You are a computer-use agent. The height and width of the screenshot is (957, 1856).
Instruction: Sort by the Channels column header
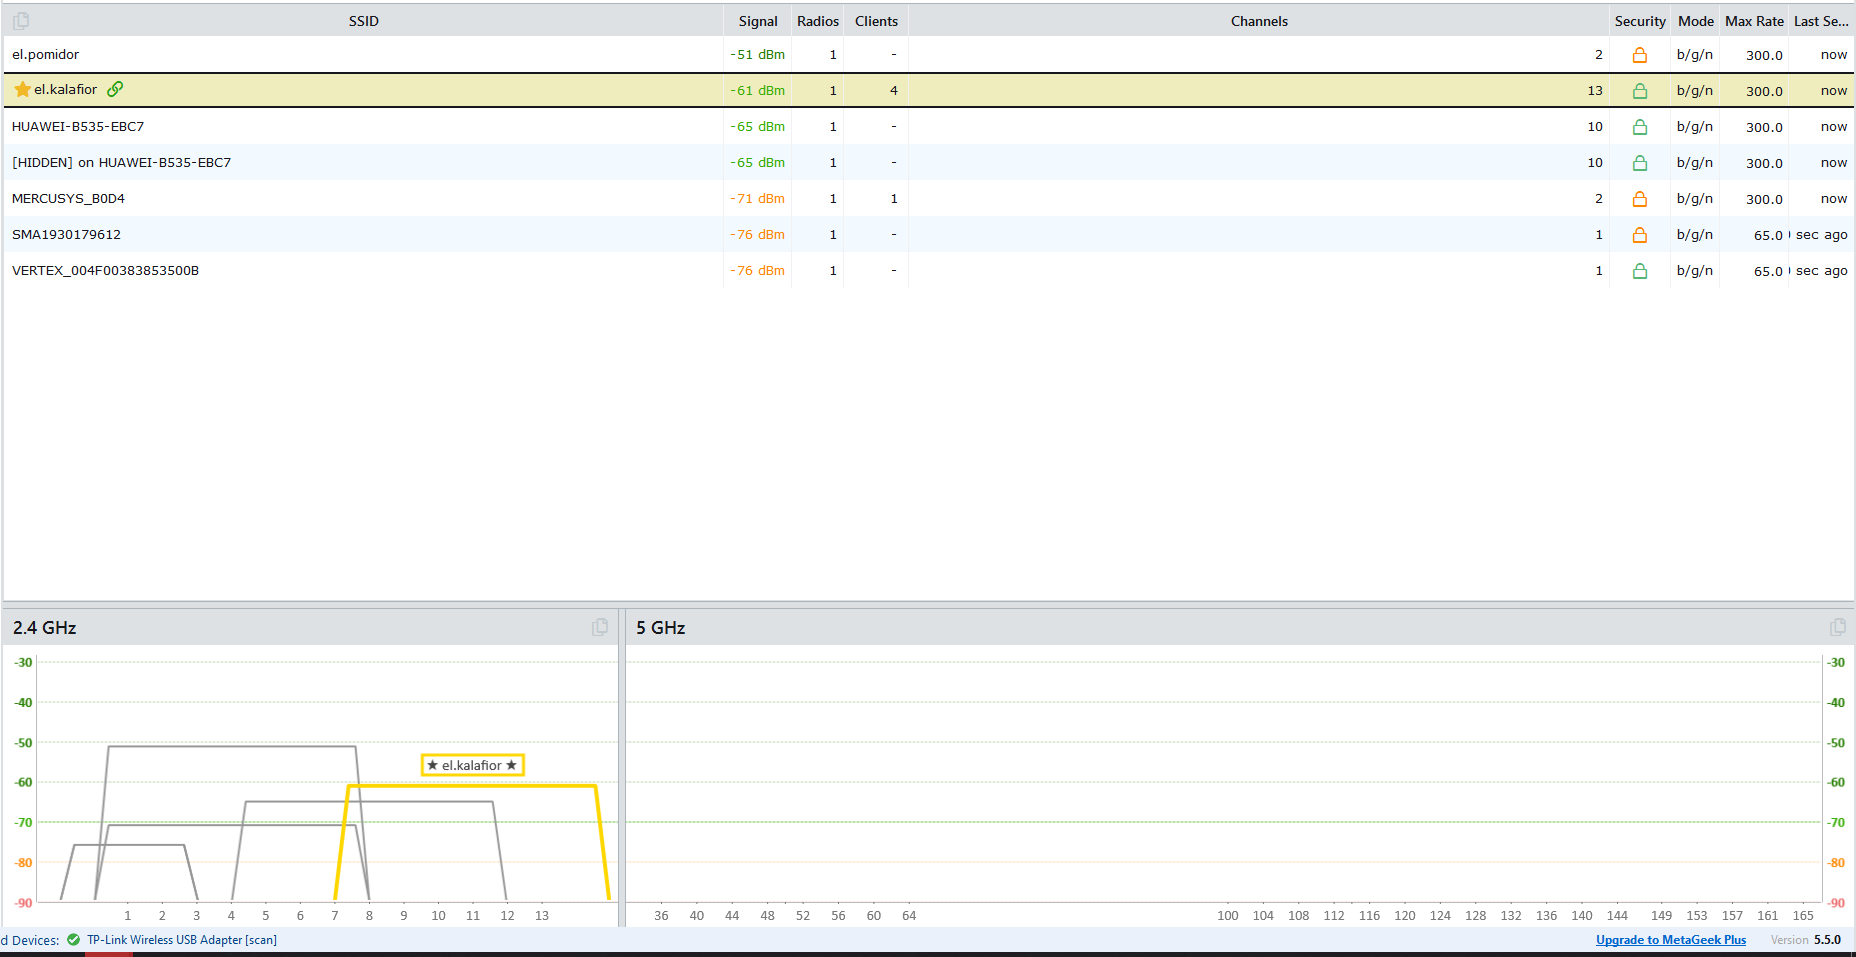[x=1259, y=21]
